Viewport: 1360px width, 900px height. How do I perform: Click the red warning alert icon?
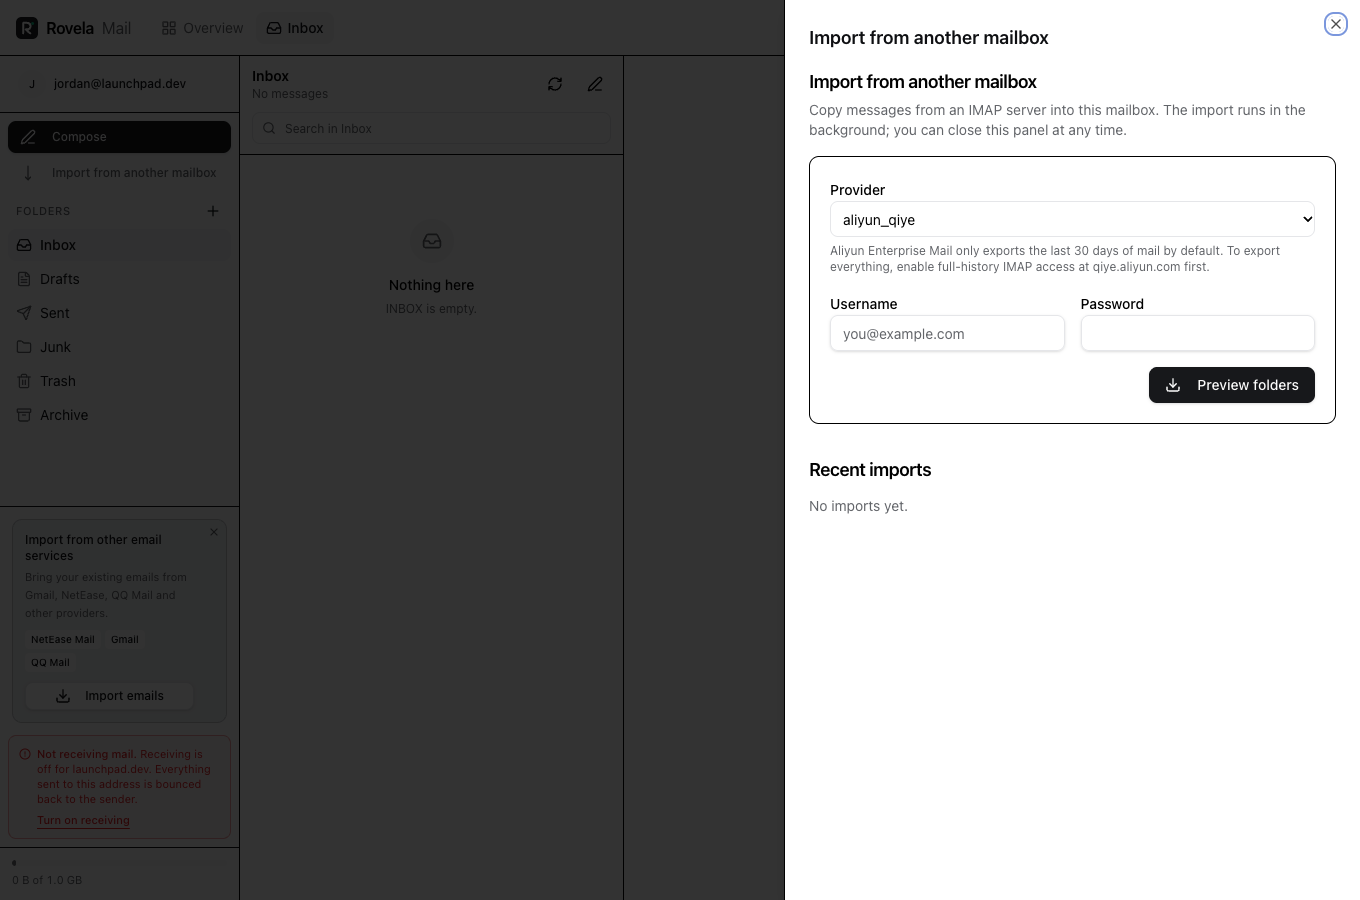[25, 754]
